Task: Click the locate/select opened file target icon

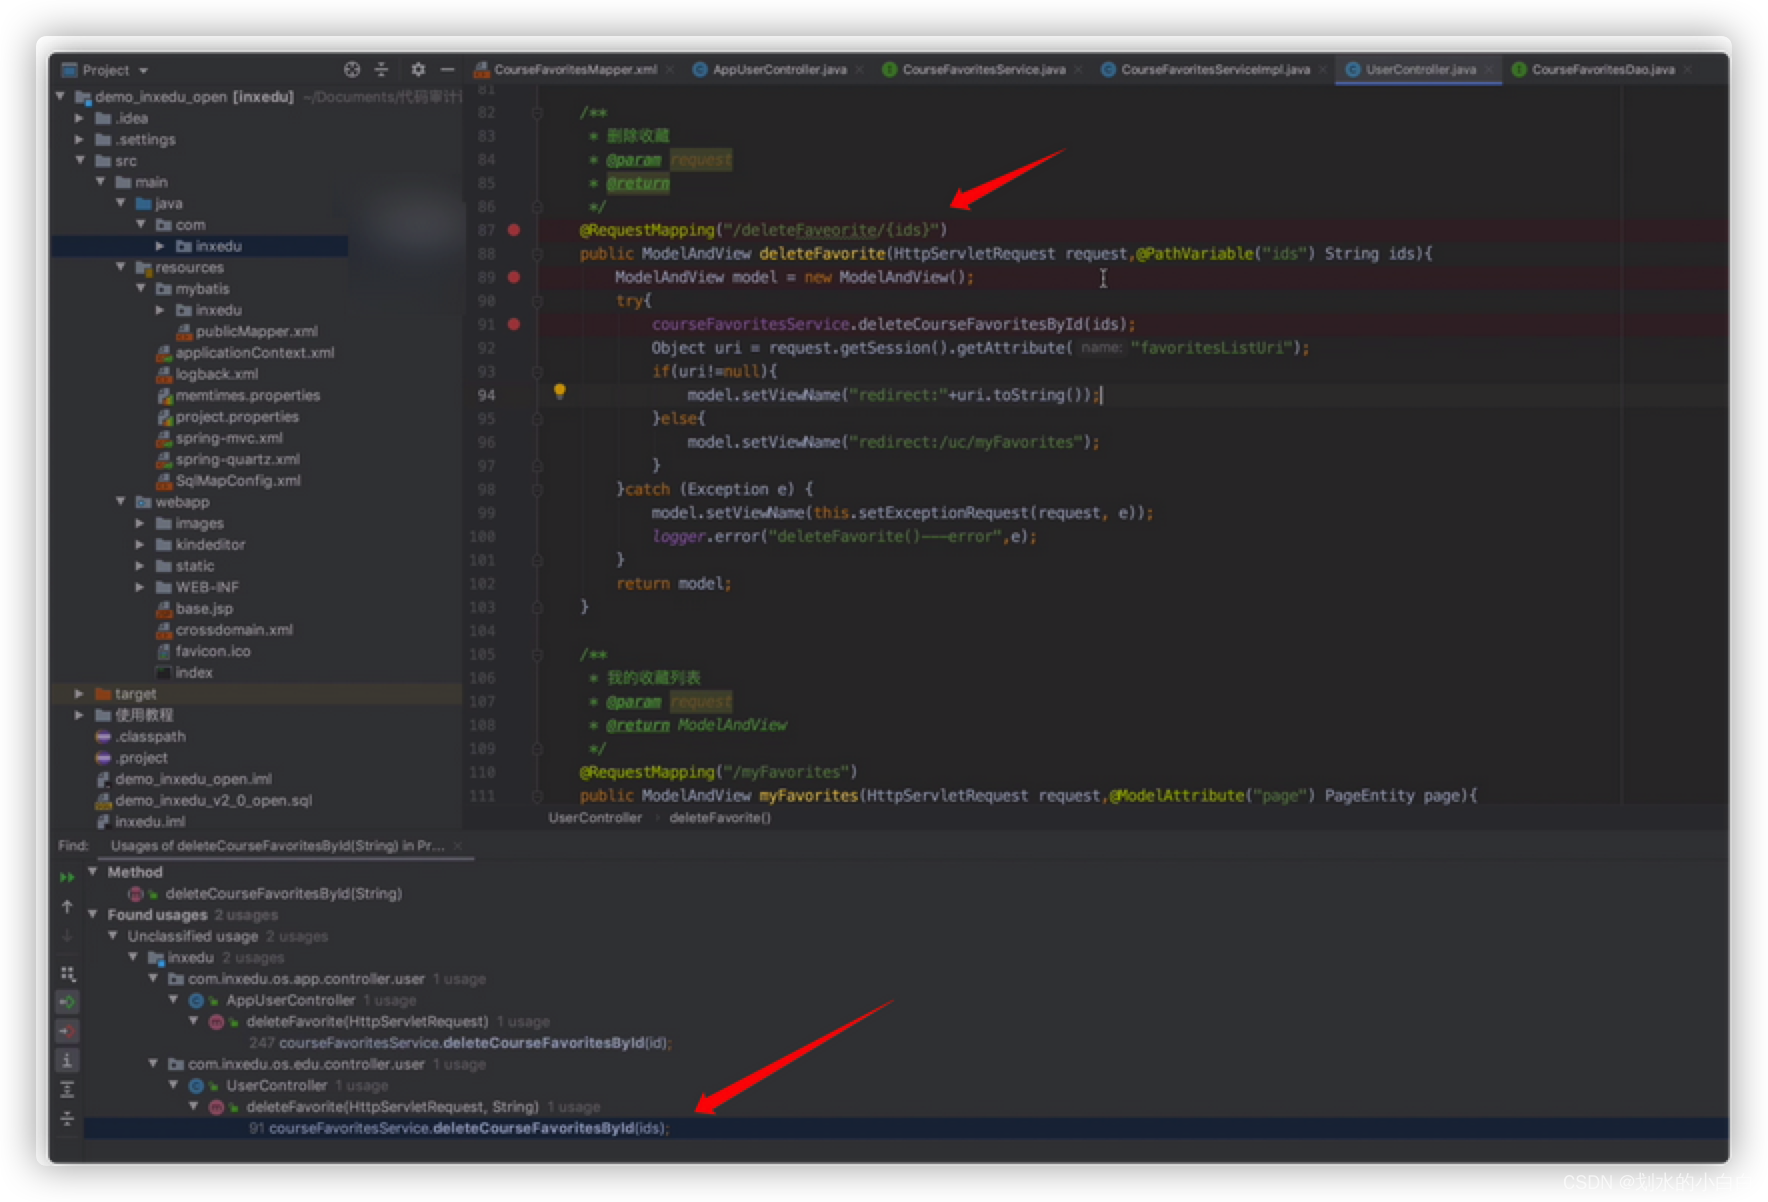Action: pos(352,69)
